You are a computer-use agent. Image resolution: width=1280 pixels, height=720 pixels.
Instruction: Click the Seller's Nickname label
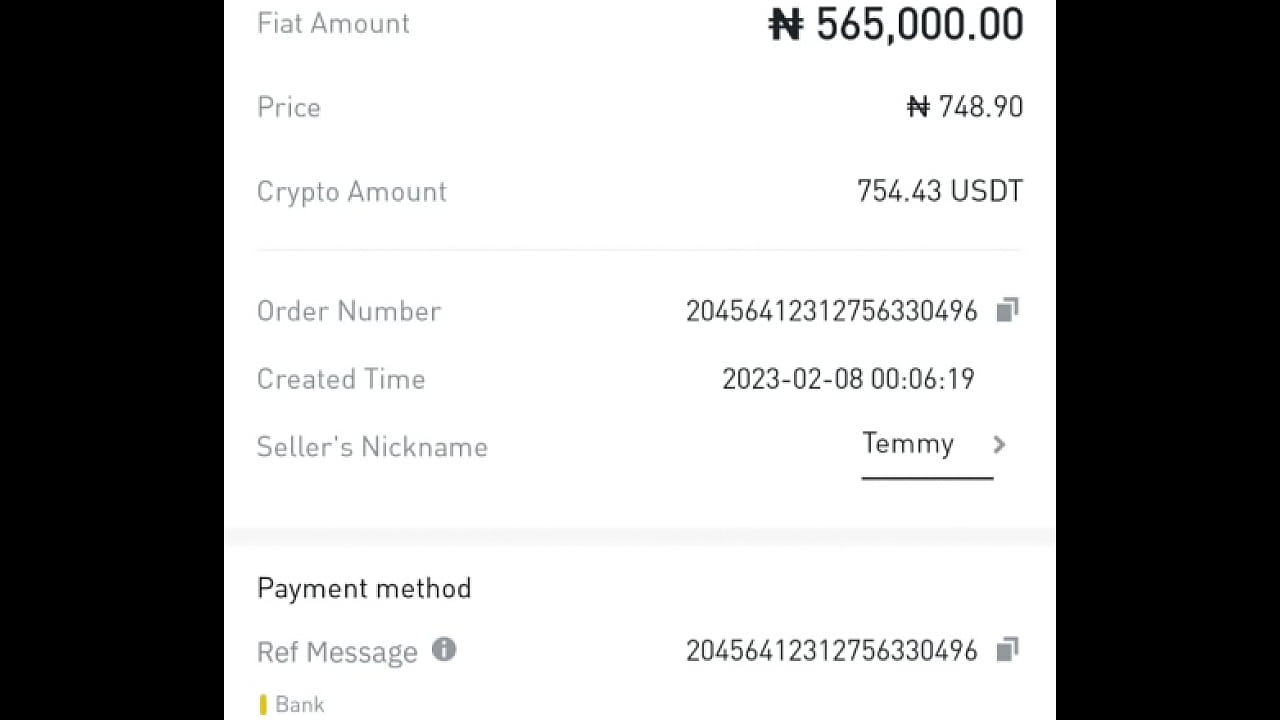[x=372, y=447]
